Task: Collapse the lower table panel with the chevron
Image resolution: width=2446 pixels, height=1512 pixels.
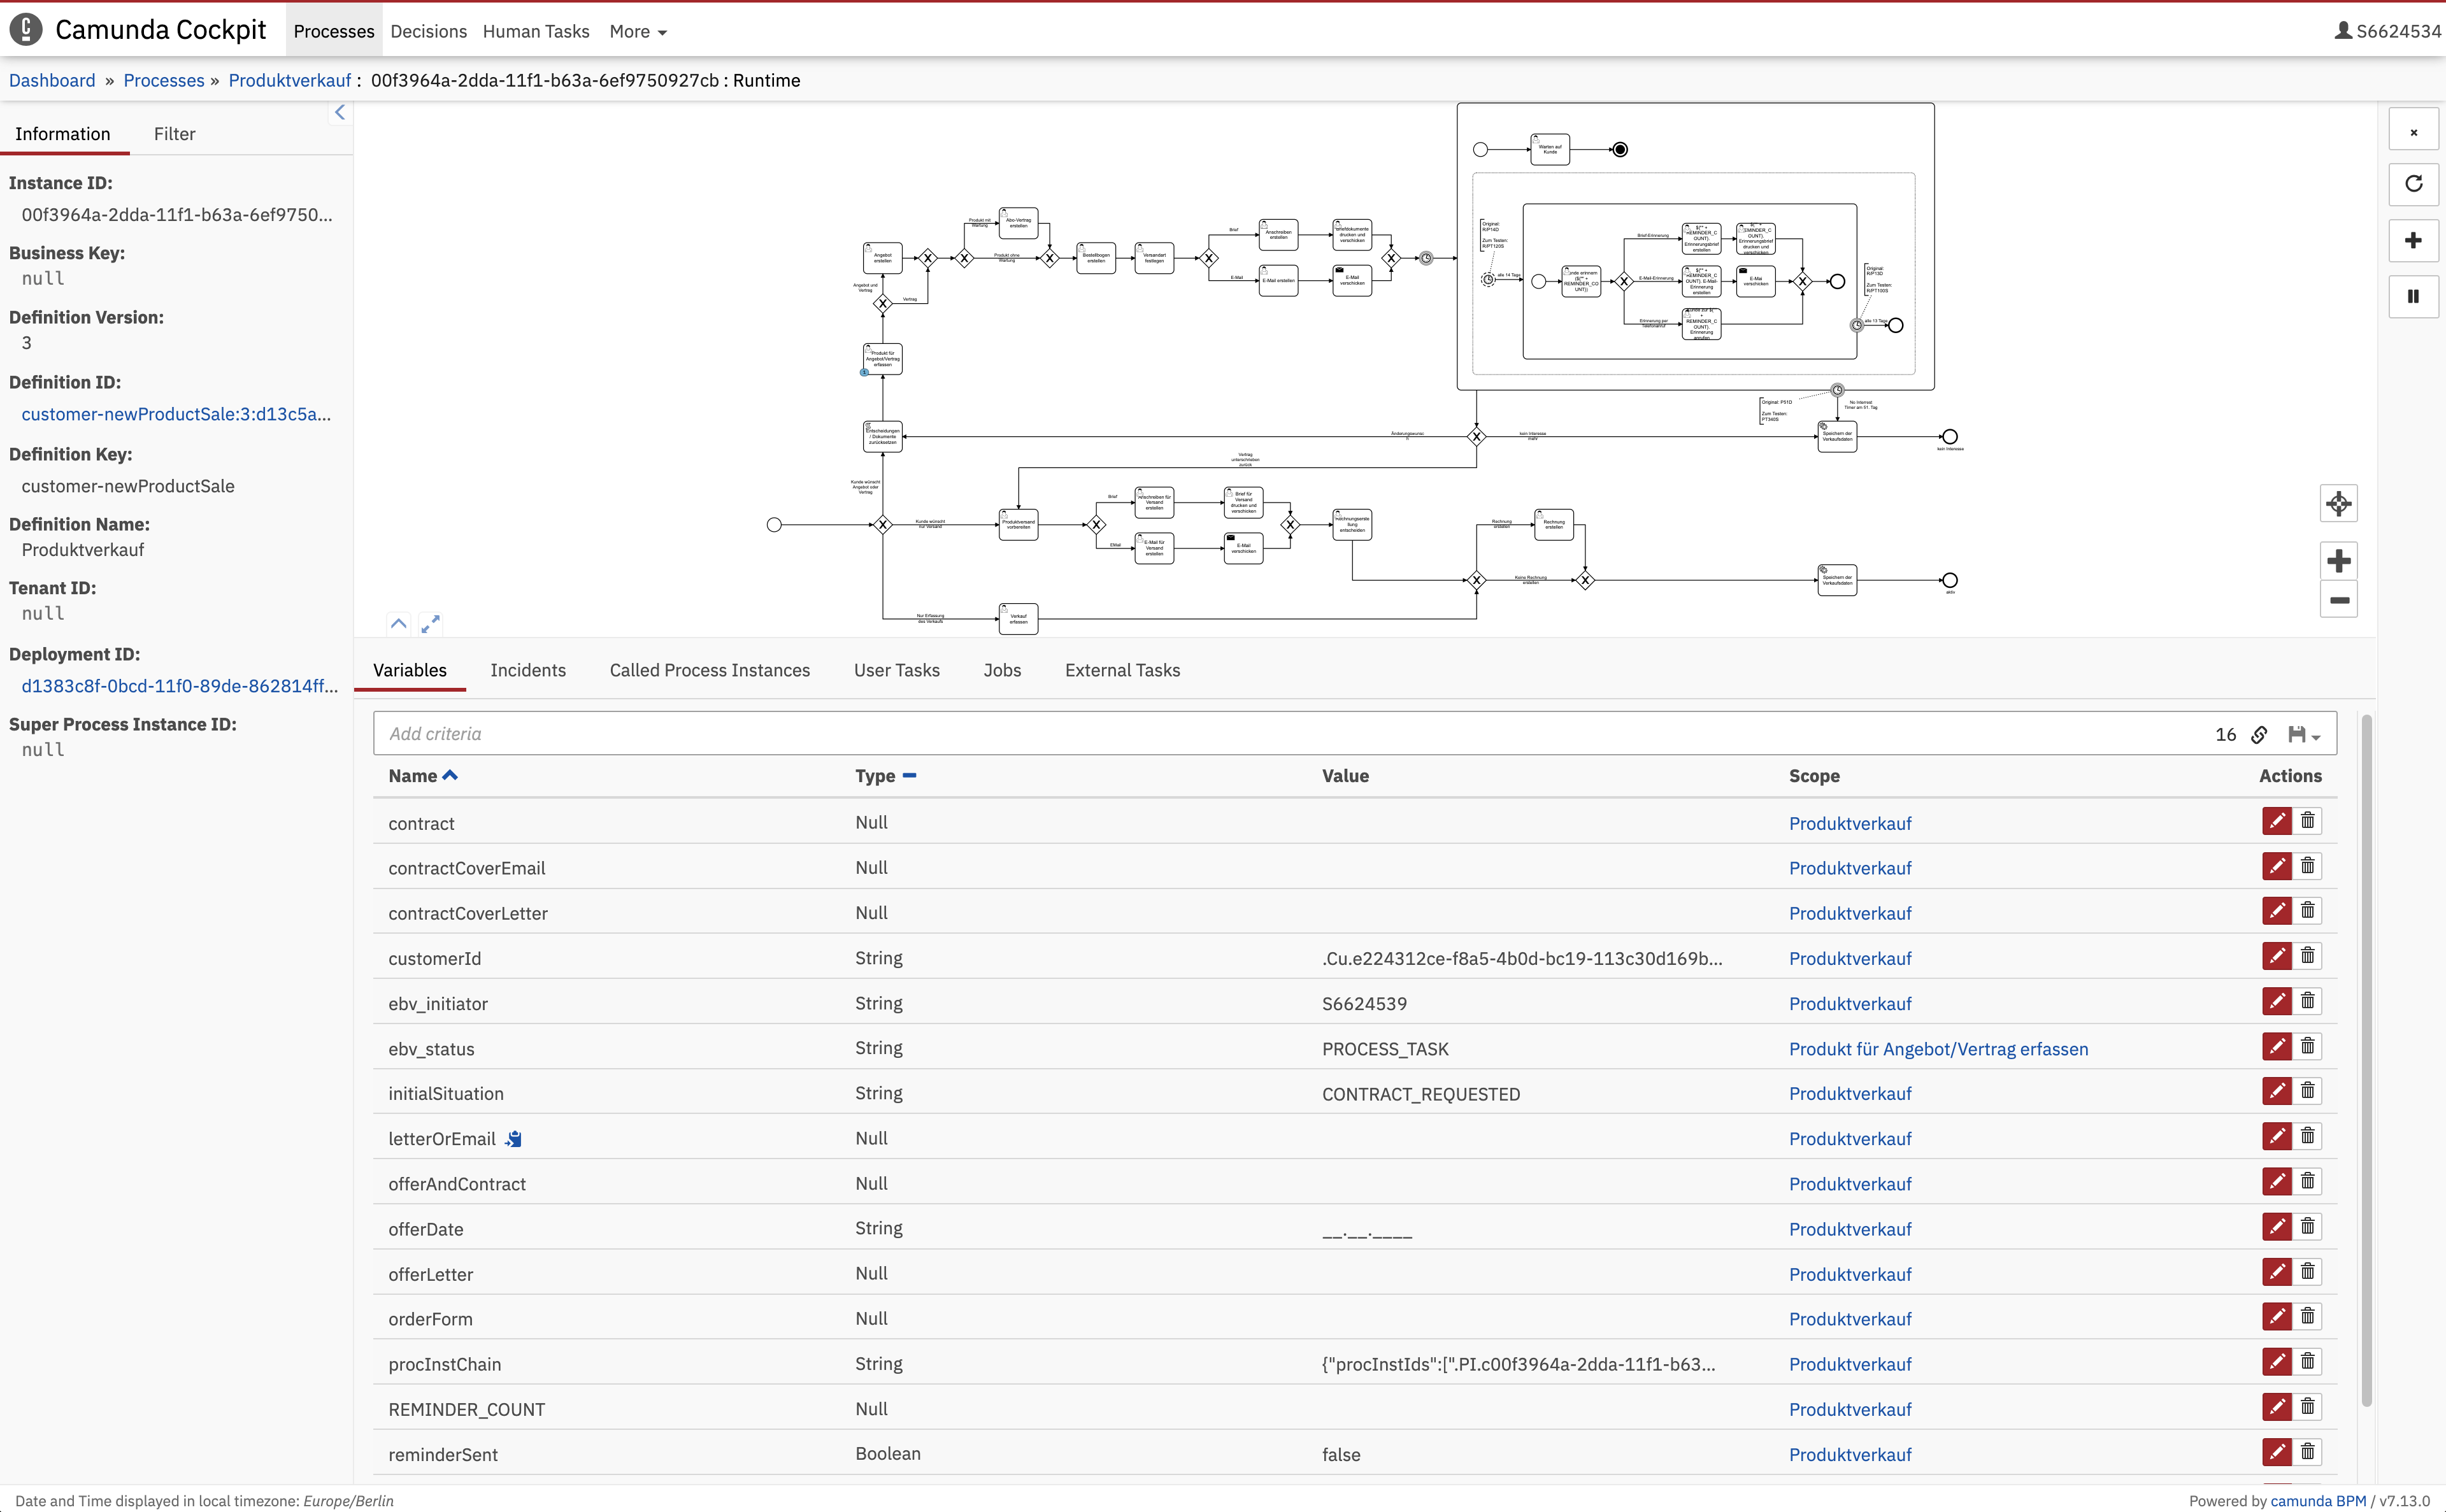Action: click(x=399, y=624)
